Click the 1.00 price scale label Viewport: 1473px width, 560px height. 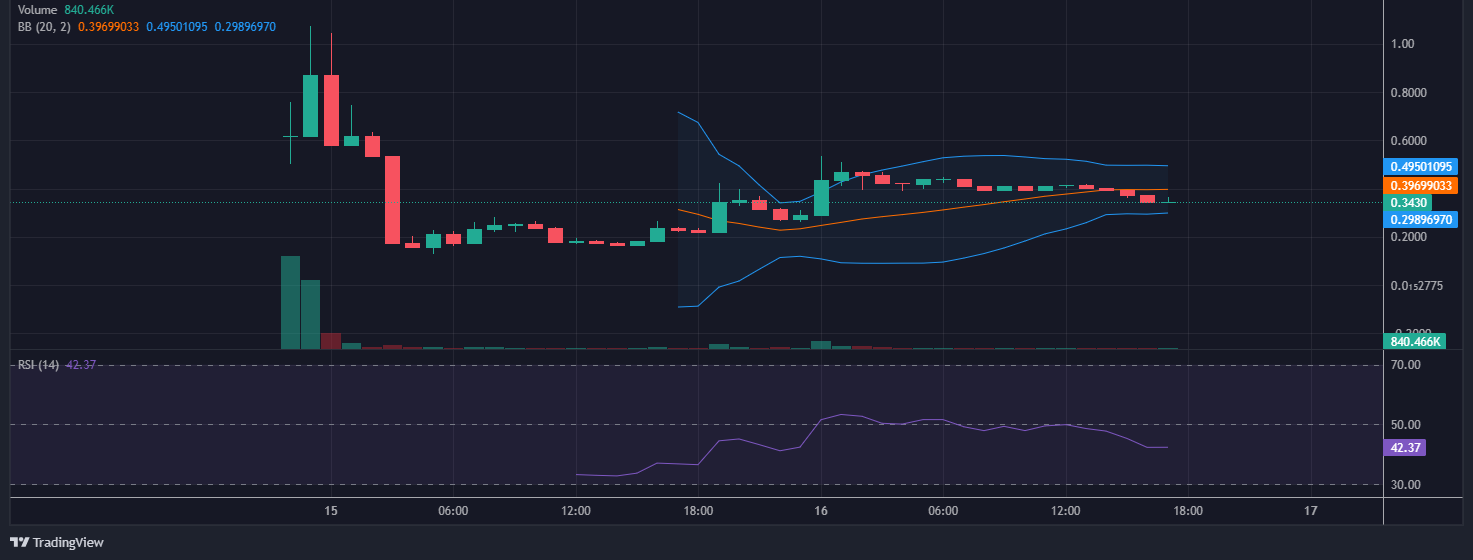[1402, 44]
